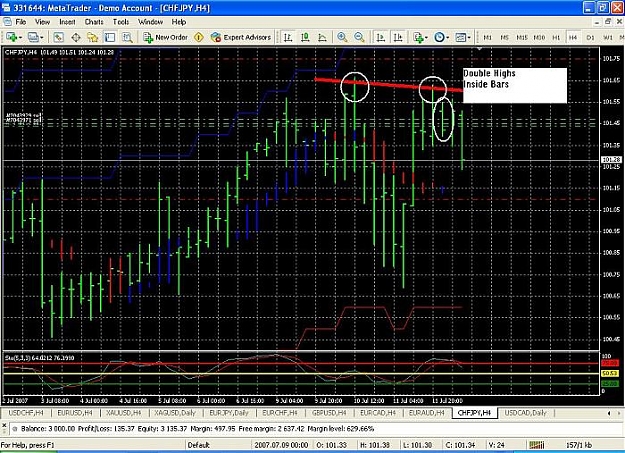Zoom out on the chart
Screen dimensions: 625x453
coord(359,37)
